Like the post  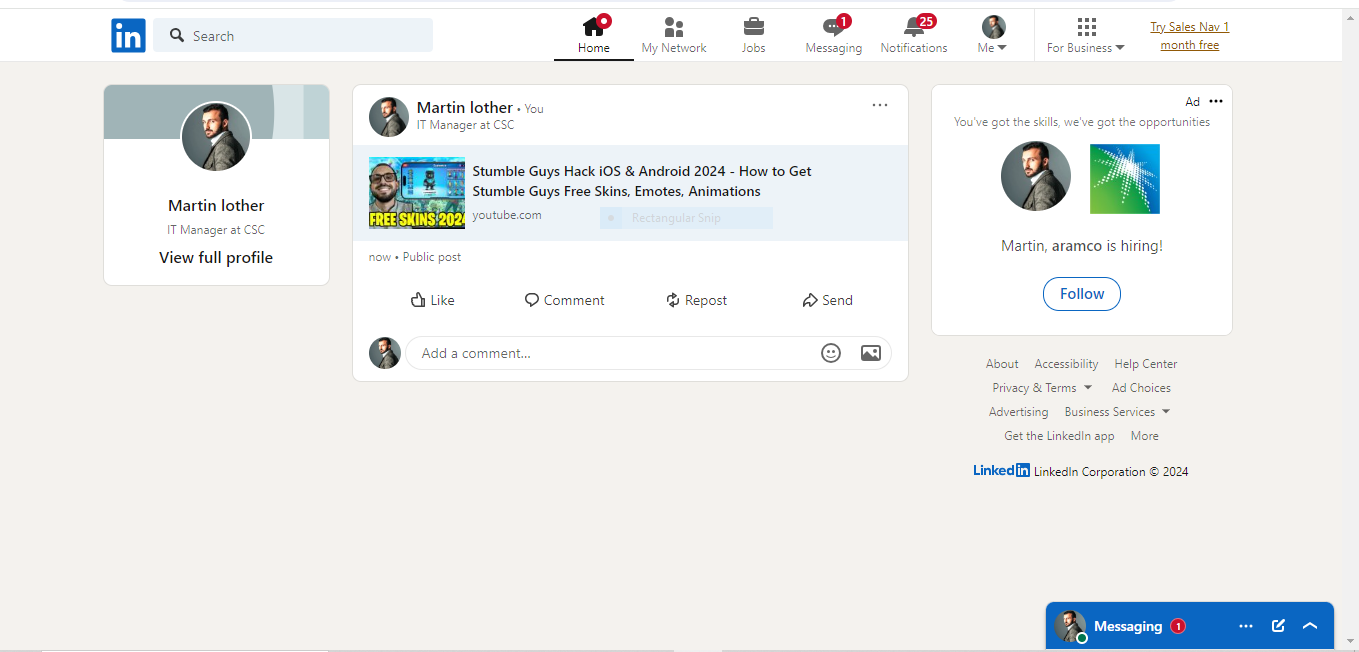point(433,300)
